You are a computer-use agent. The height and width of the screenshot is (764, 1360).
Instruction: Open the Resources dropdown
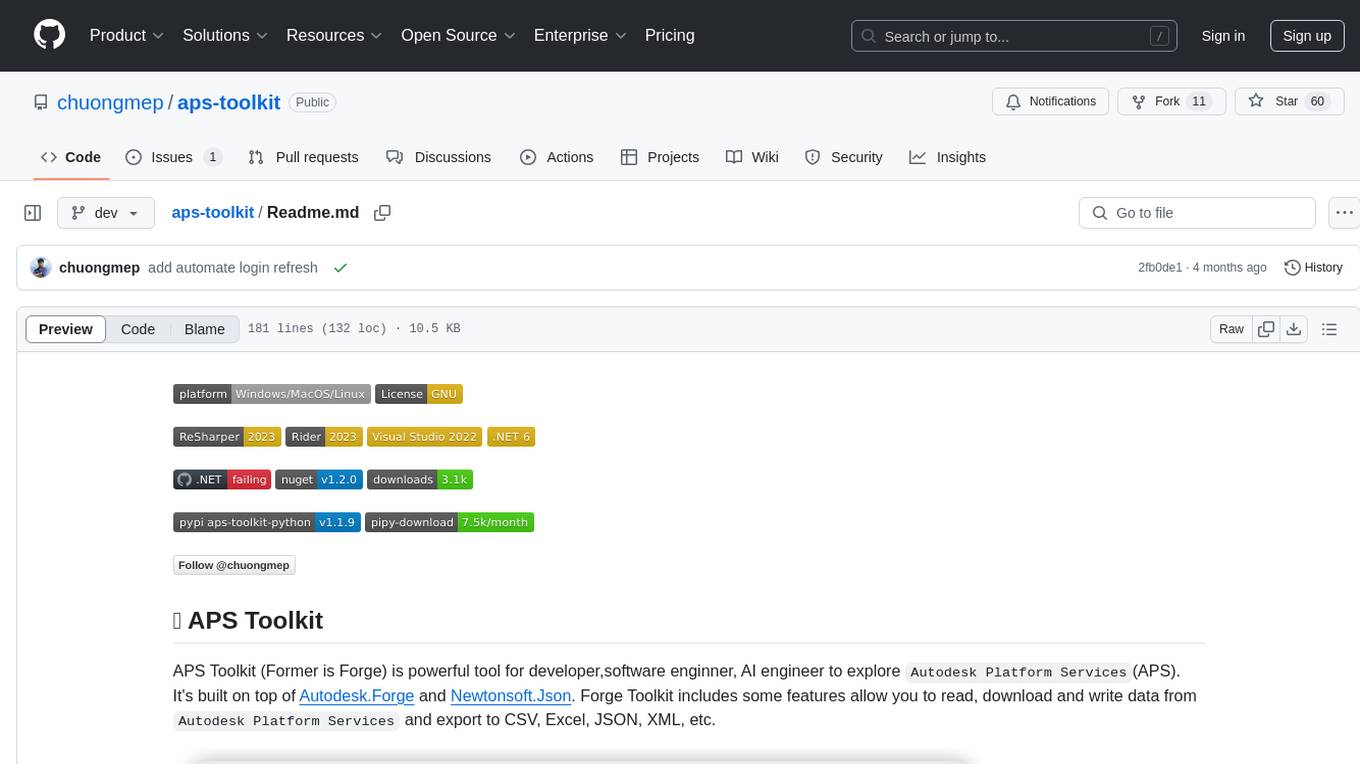coord(334,35)
